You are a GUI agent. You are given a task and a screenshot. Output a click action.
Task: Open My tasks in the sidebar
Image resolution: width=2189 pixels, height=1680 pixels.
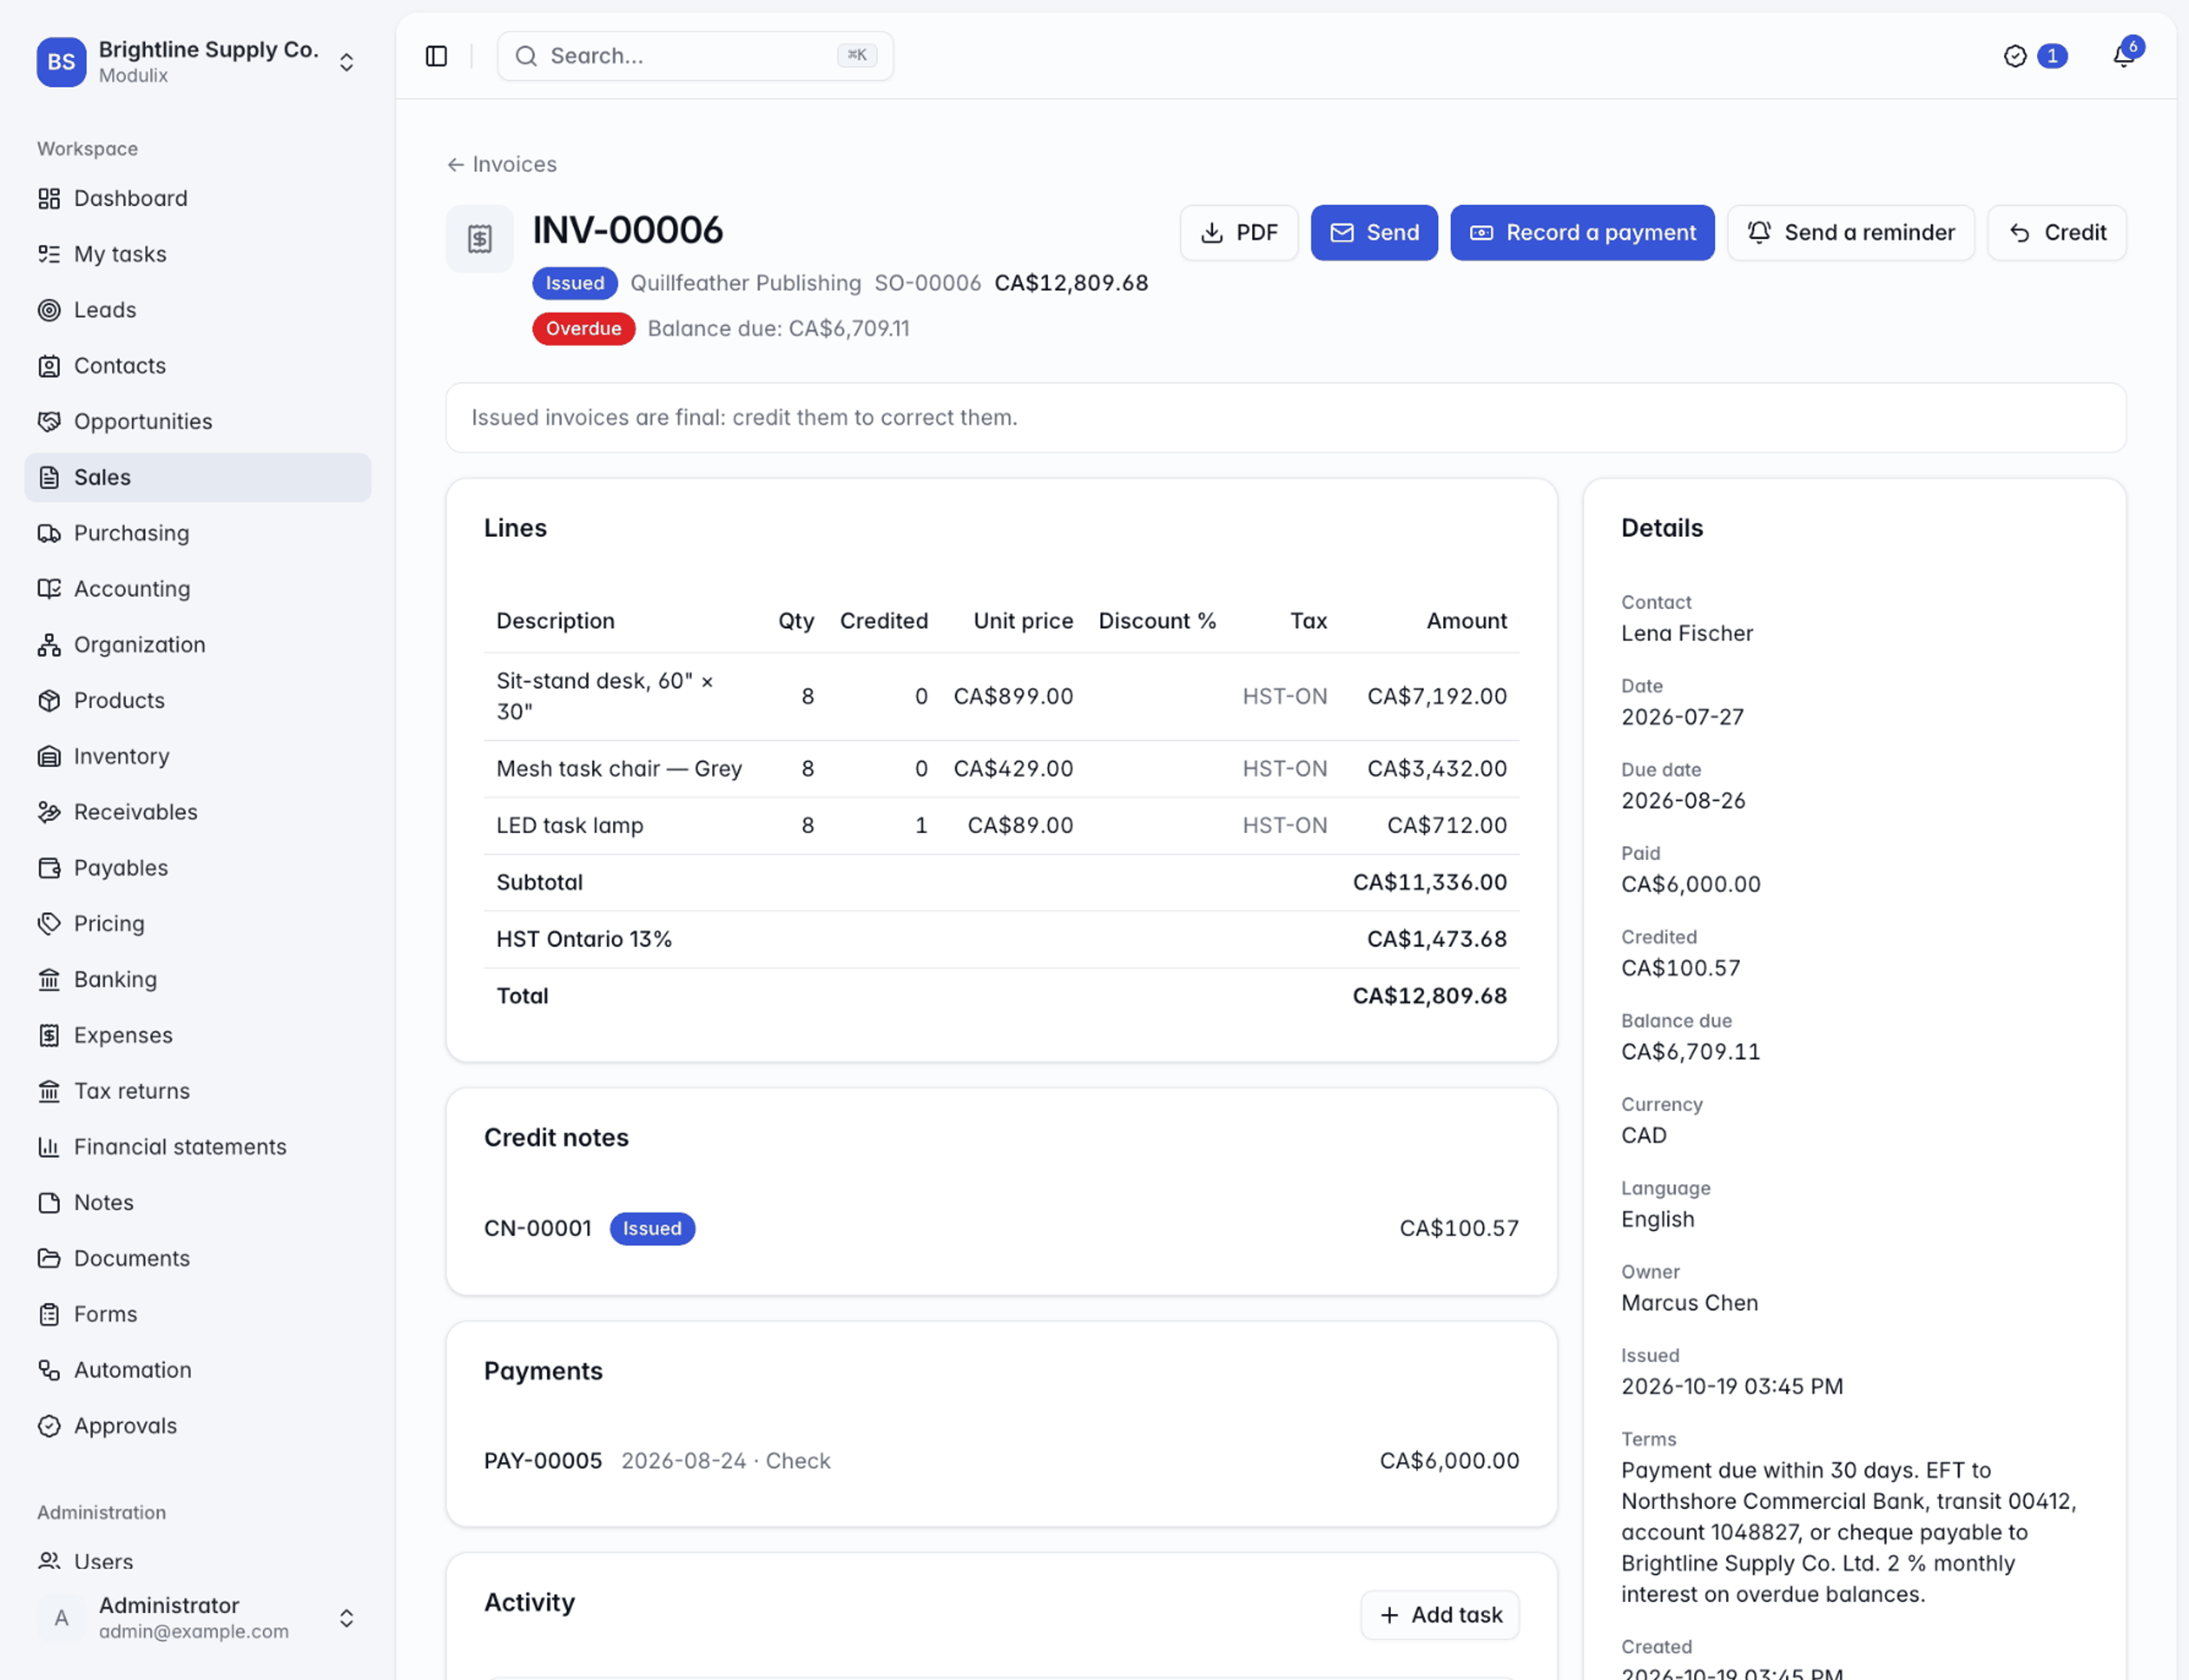click(x=198, y=254)
